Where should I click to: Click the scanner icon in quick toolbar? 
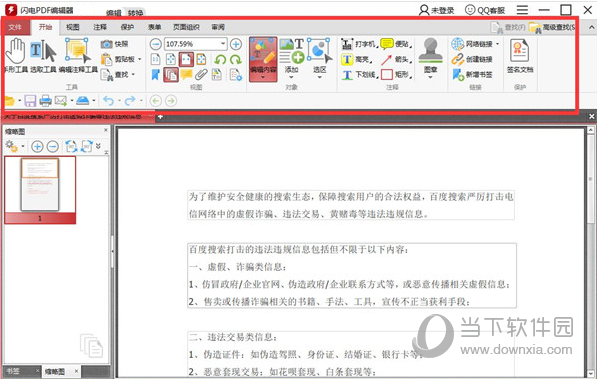(82, 101)
